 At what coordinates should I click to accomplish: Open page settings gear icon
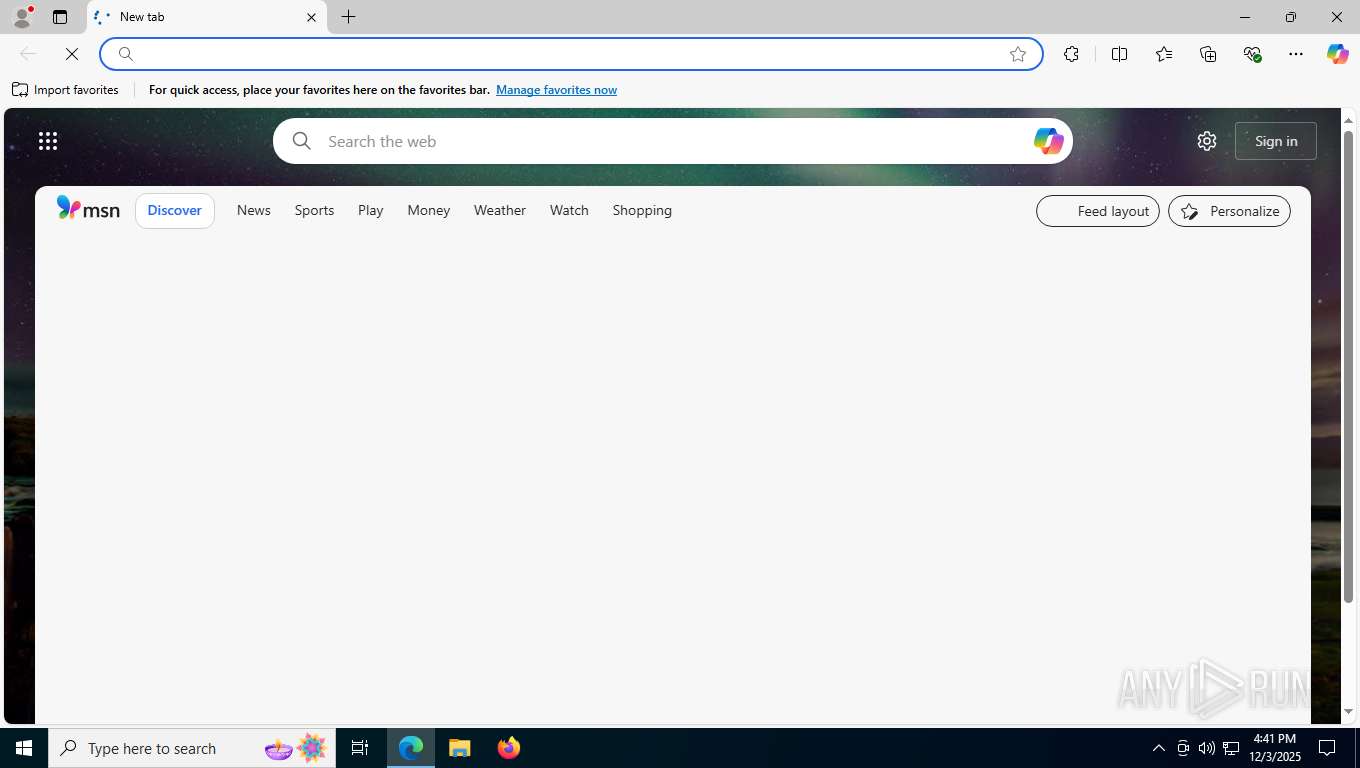pos(1207,141)
